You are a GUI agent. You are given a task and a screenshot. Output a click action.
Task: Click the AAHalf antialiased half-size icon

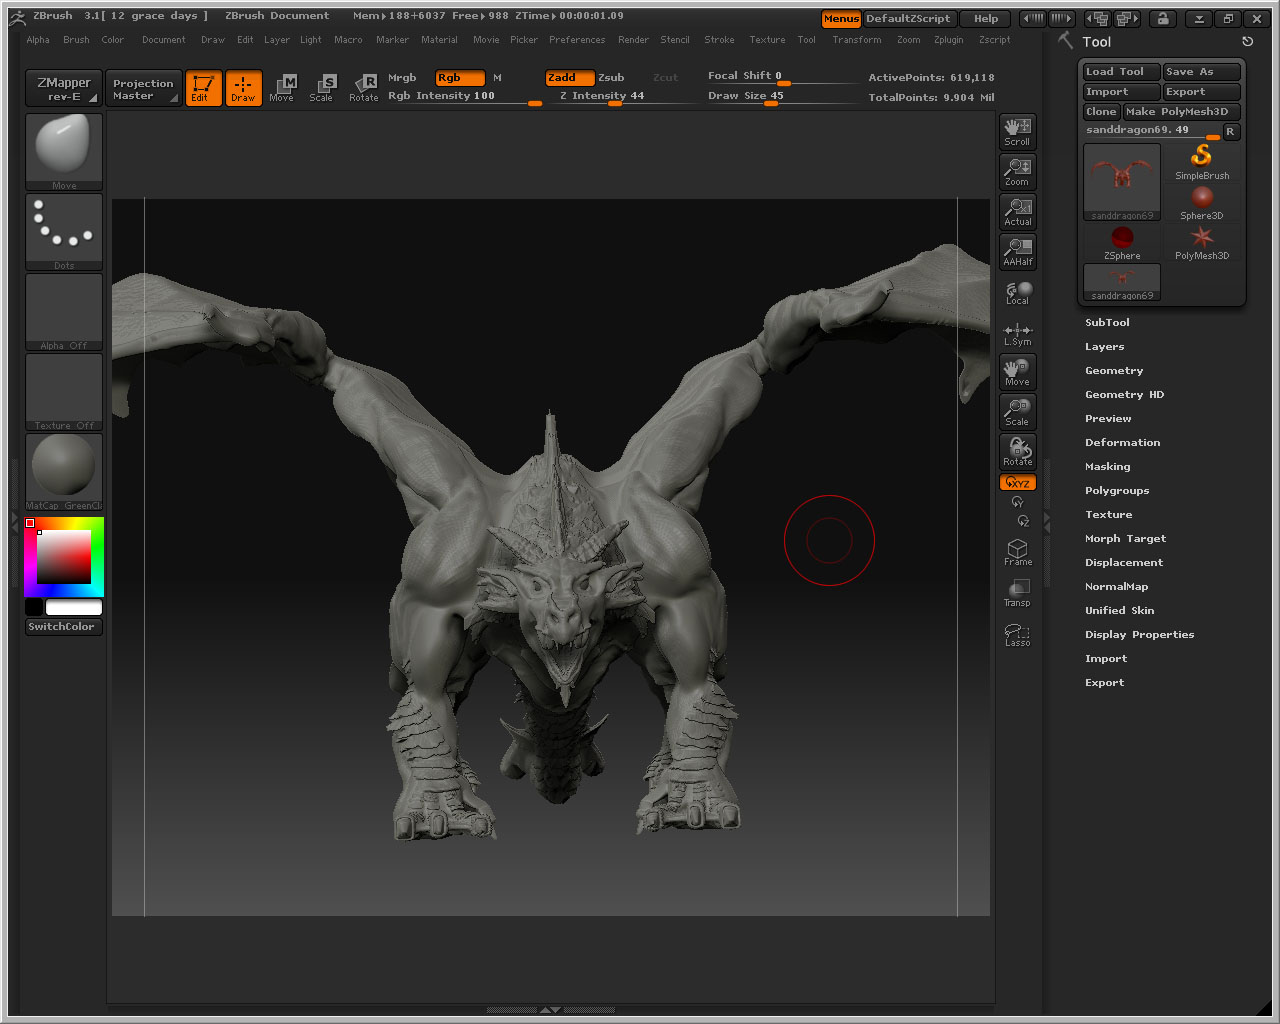click(1017, 252)
